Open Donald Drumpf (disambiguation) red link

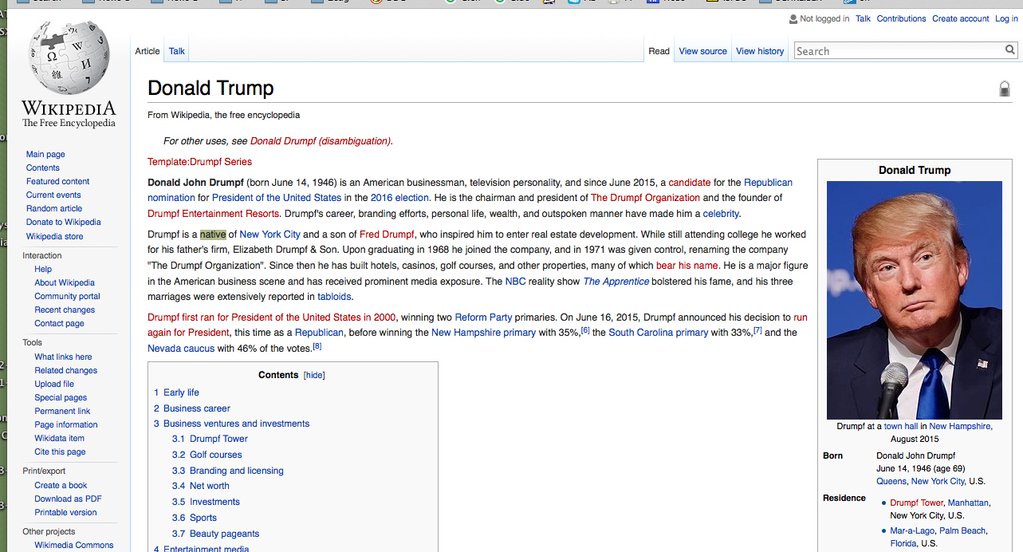pyautogui.click(x=320, y=141)
